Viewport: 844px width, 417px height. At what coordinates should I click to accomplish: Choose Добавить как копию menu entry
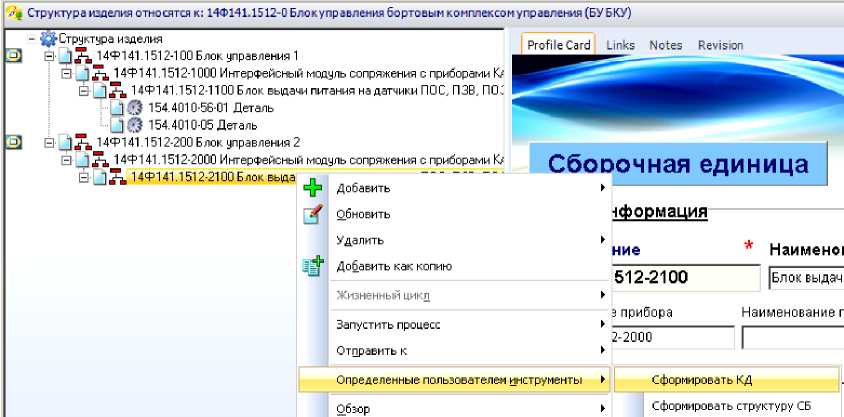click(x=455, y=266)
